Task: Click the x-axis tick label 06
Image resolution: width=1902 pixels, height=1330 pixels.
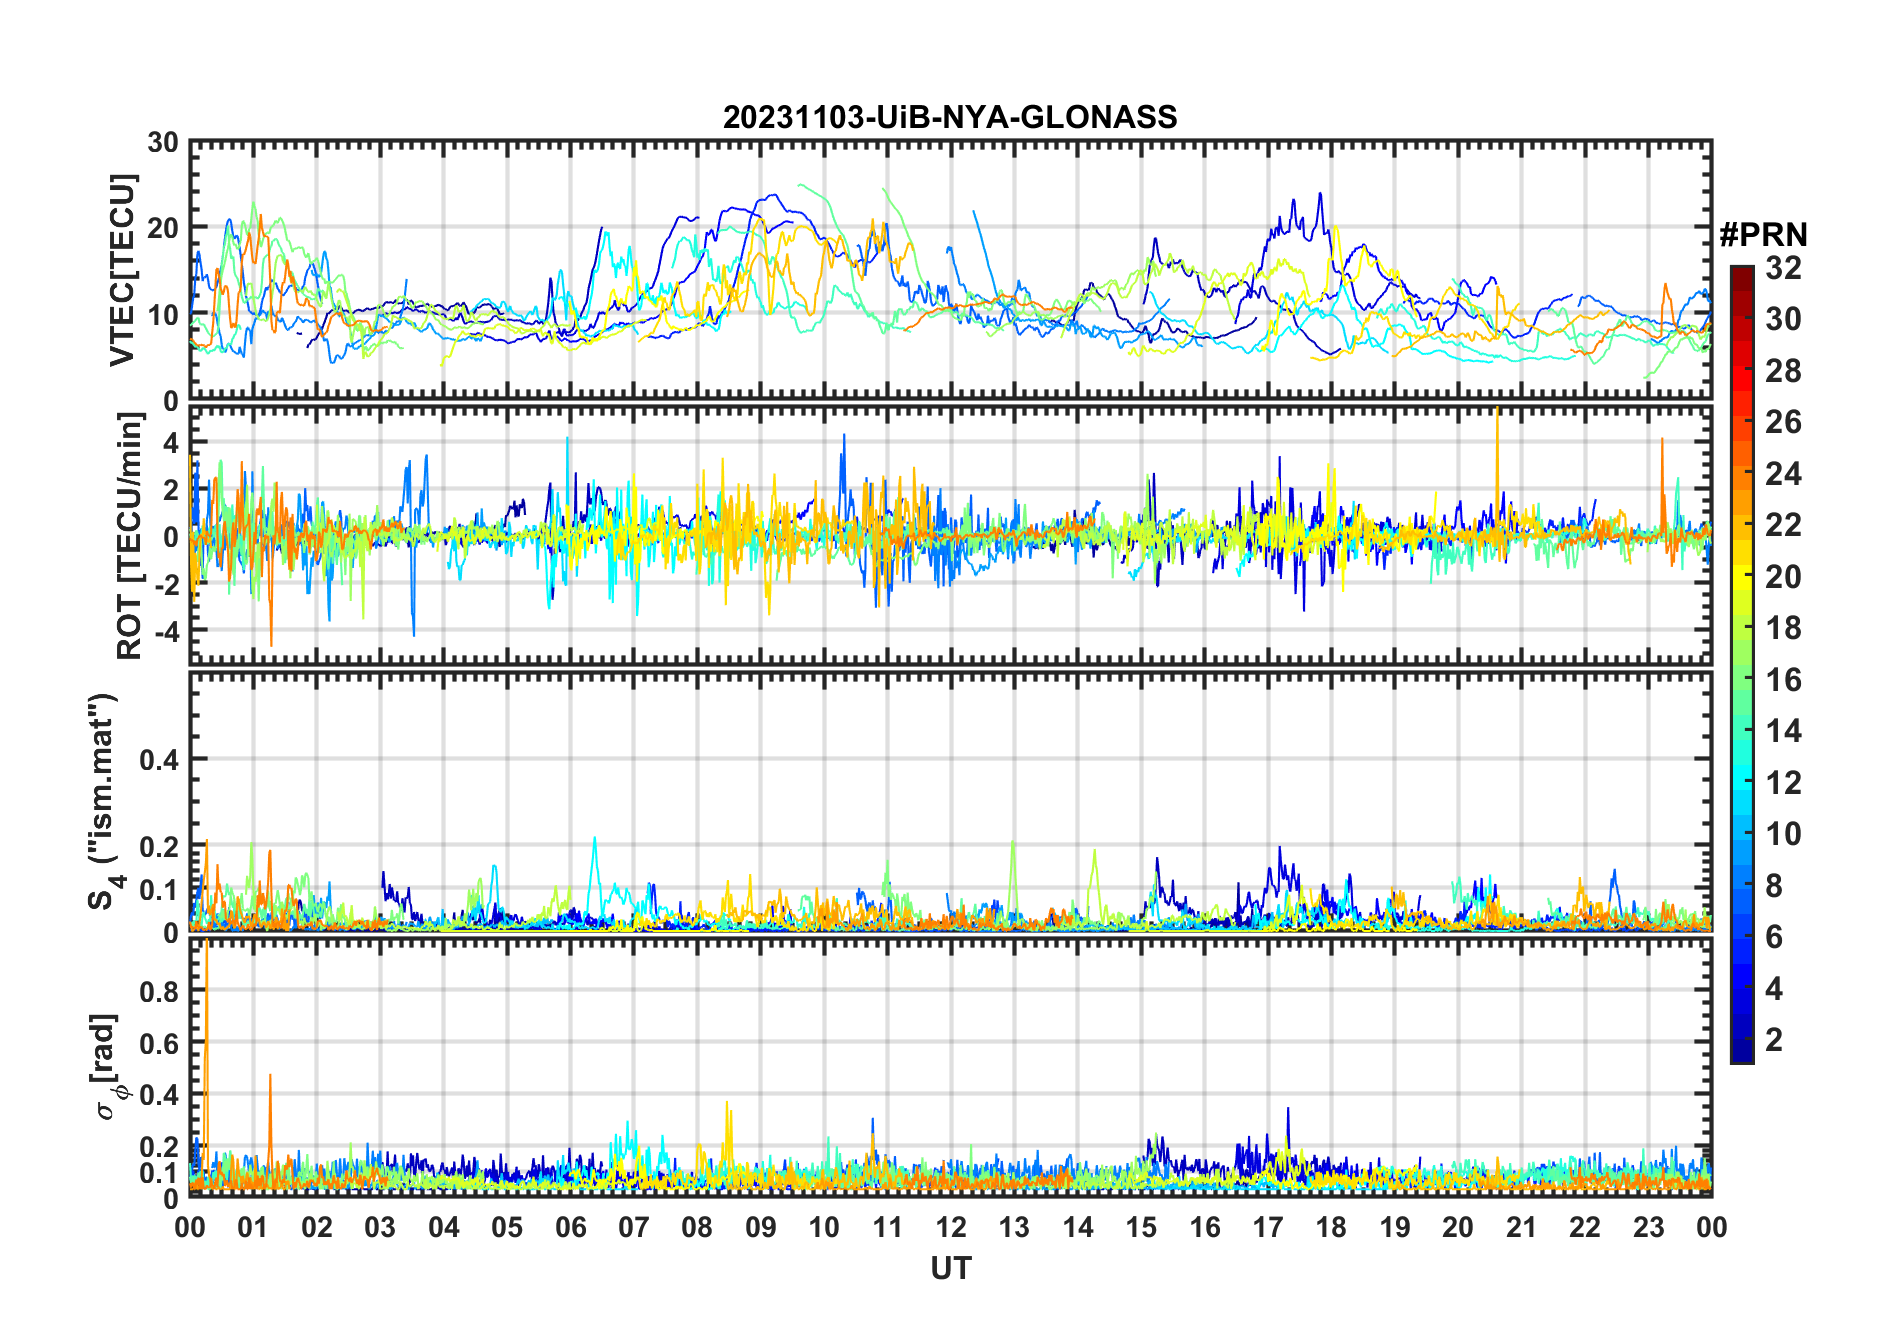Action: tap(570, 1227)
